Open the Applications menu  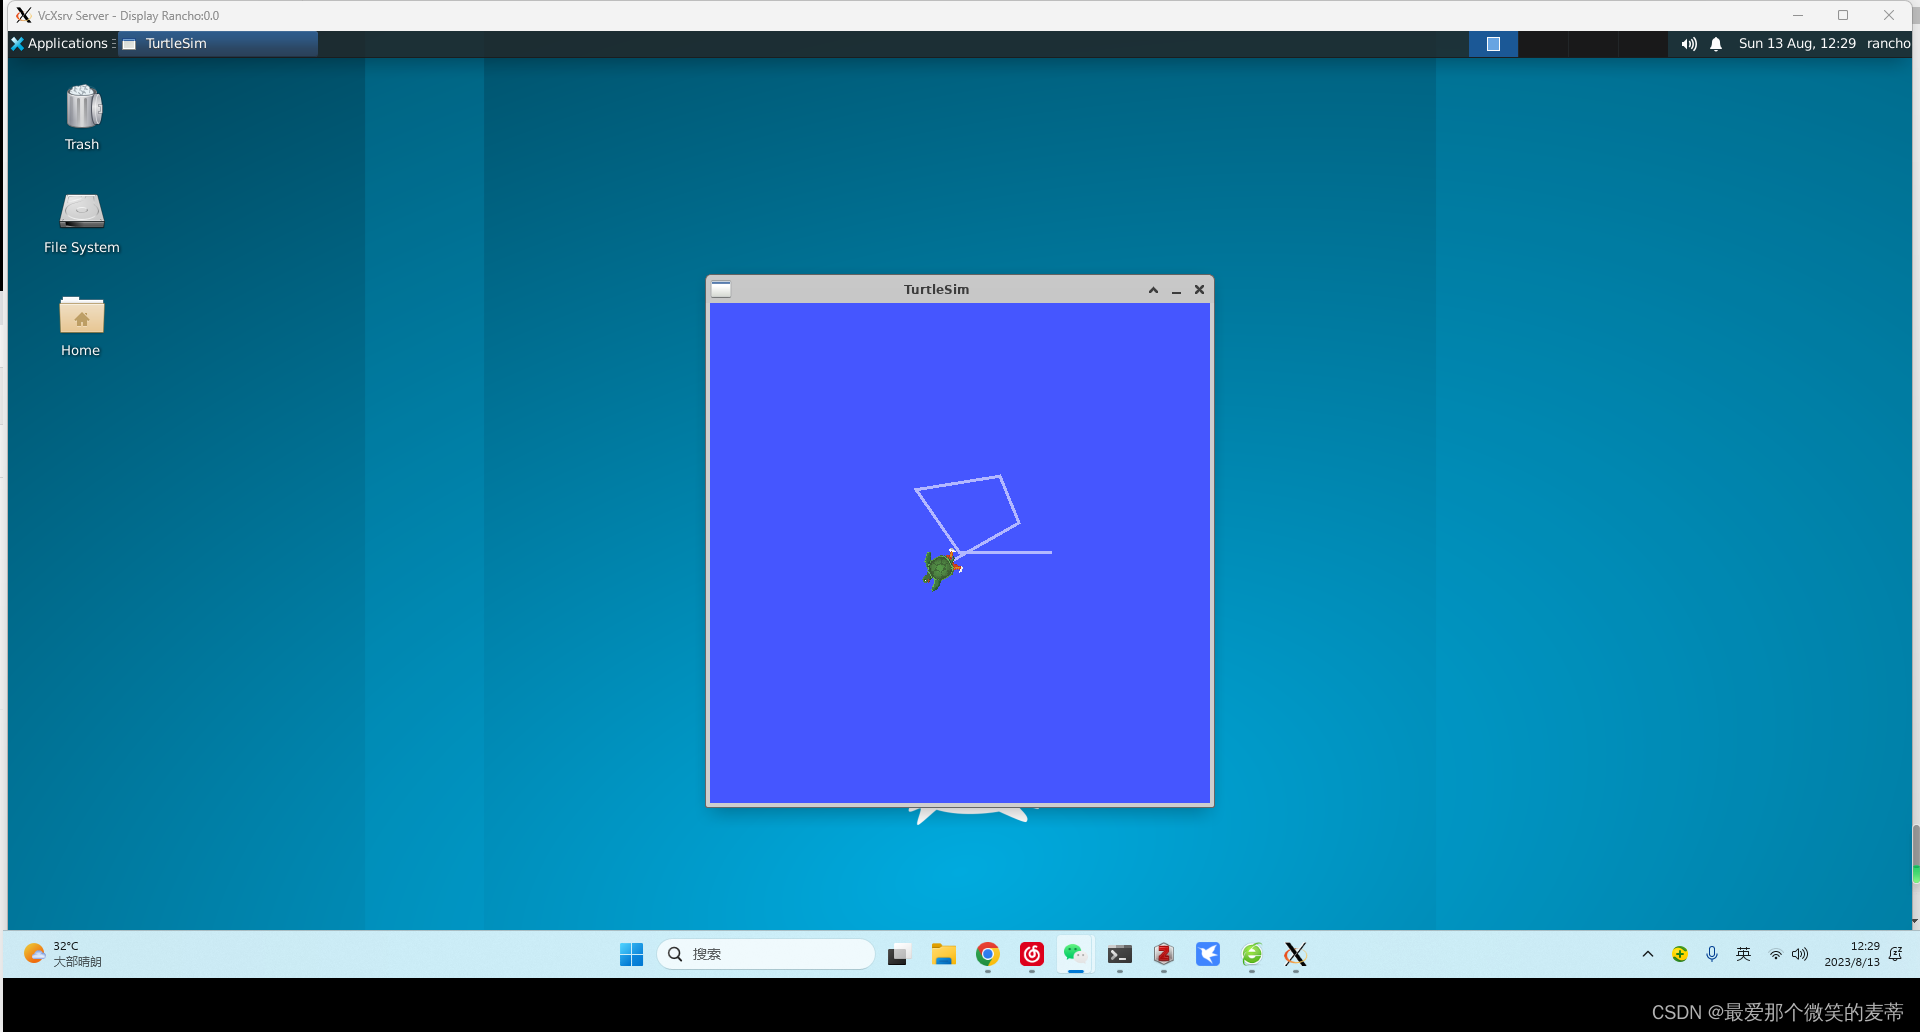(x=62, y=43)
